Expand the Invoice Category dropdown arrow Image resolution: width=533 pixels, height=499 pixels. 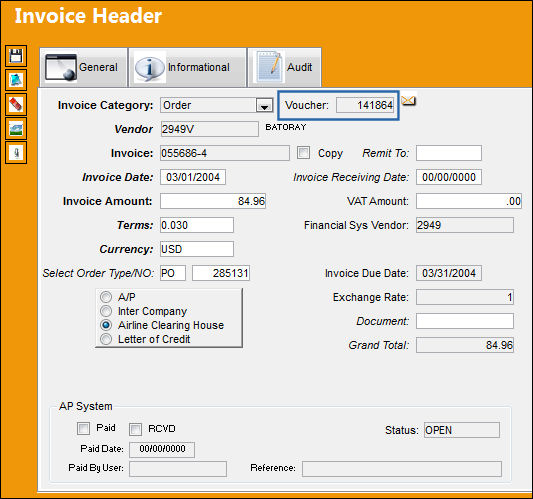[264, 106]
